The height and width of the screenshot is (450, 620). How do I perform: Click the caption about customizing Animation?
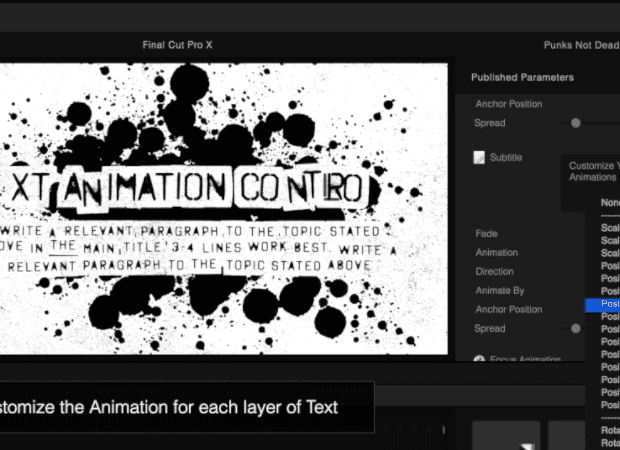(187, 407)
